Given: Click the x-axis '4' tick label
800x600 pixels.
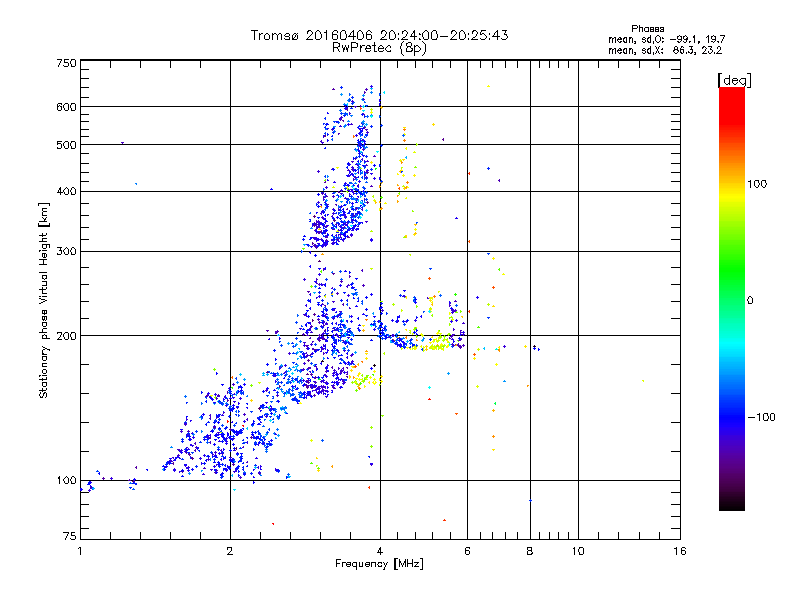Looking at the screenshot, I should pyautogui.click(x=380, y=551).
